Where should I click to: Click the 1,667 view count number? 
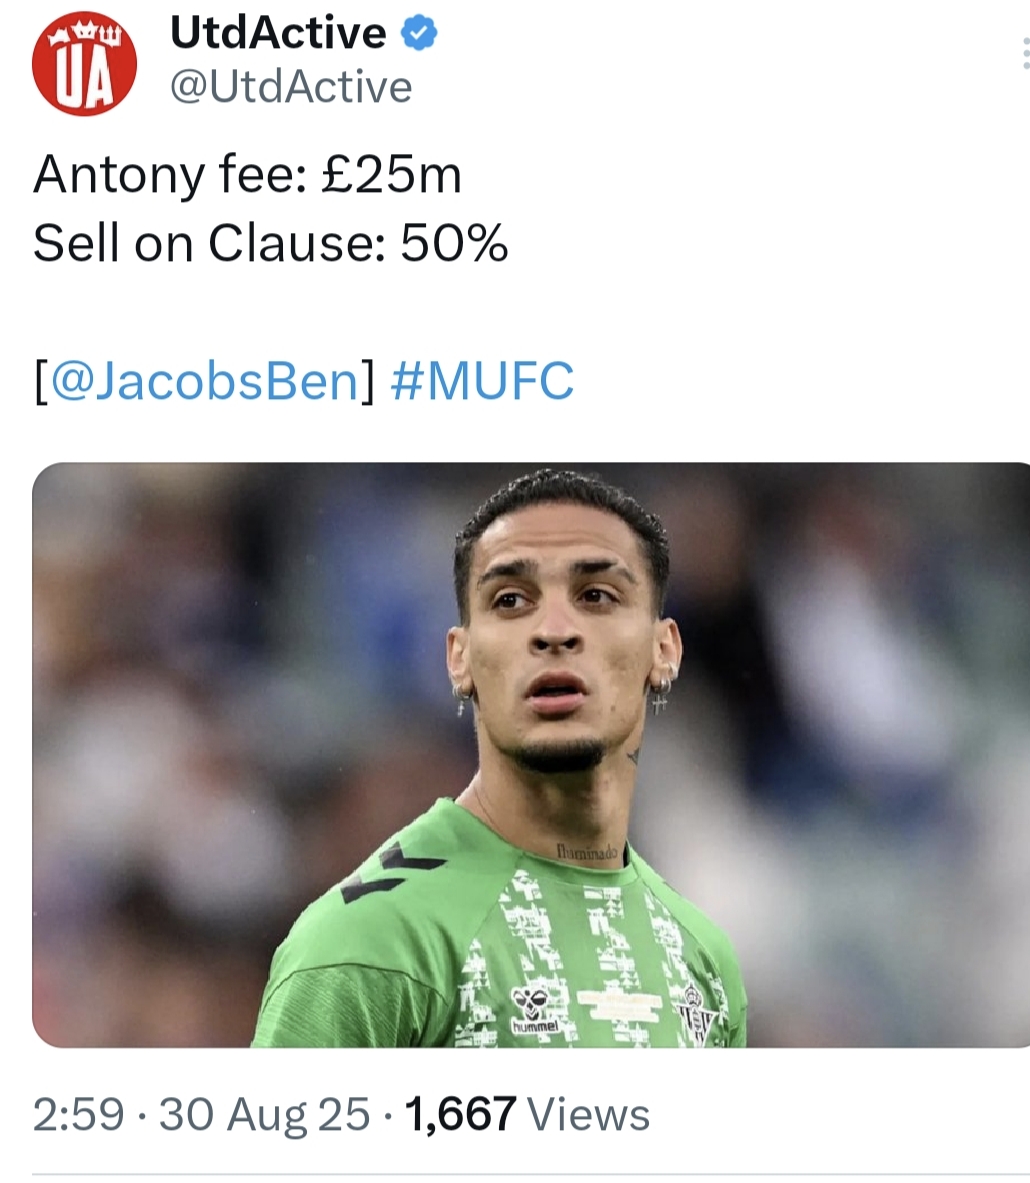pyautogui.click(x=460, y=1114)
